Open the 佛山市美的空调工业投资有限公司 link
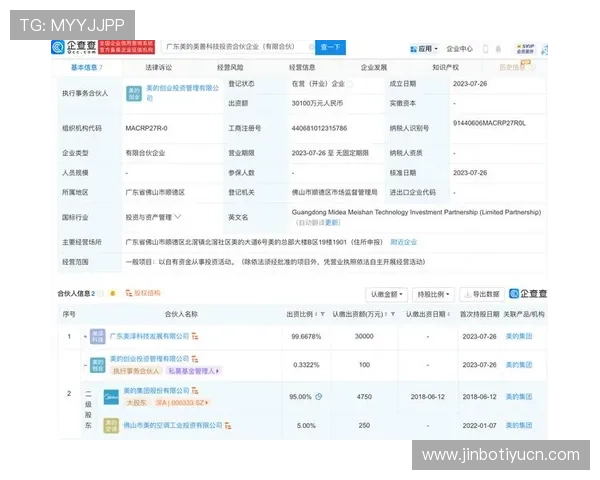The width and height of the screenshot is (600, 480). pos(173,425)
